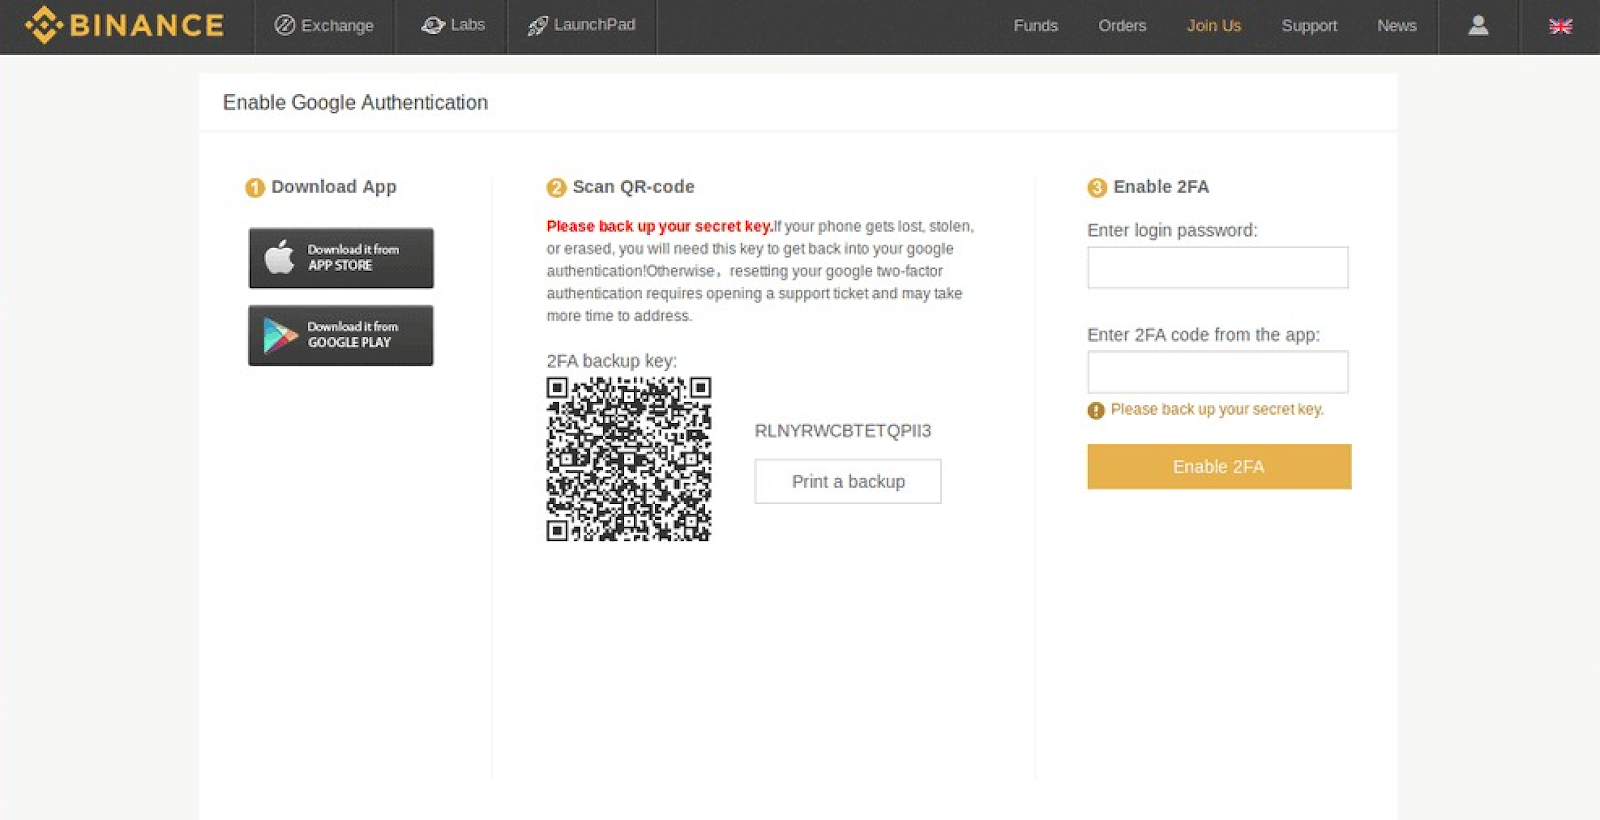Open the user account icon
This screenshot has height=820, width=1600.
(x=1478, y=26)
